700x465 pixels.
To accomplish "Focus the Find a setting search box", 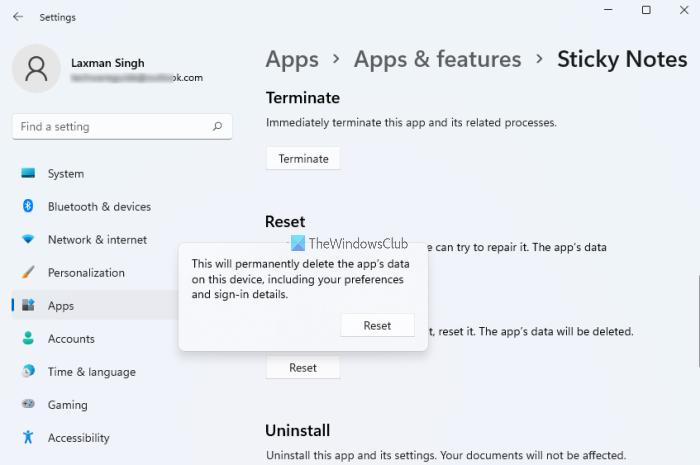I will pos(110,127).
